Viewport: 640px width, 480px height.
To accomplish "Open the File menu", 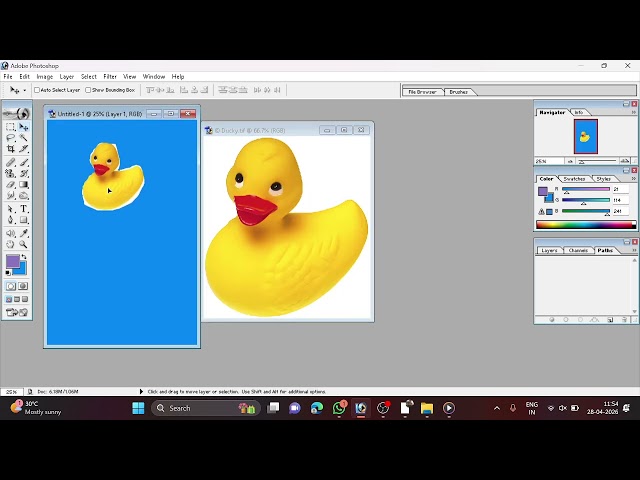I will [8, 76].
